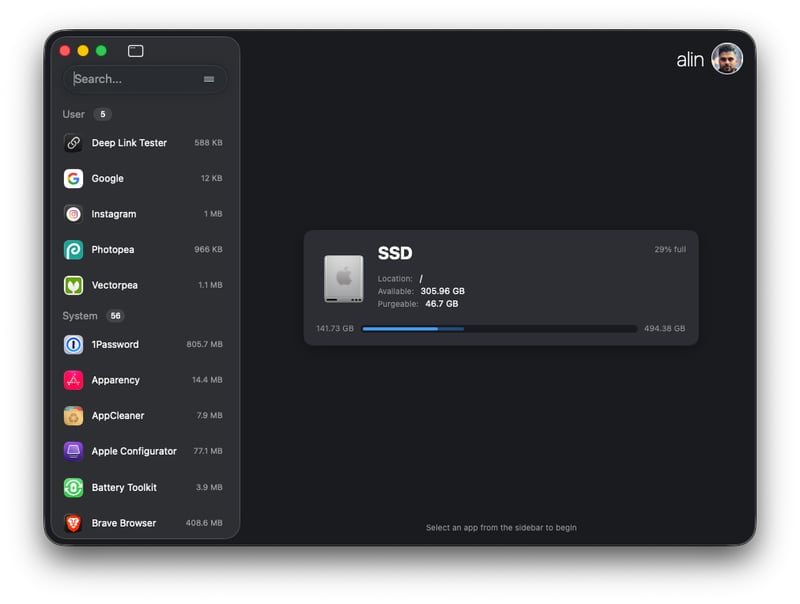Select the Deep Link Tester entry
This screenshot has width=800, height=604.
point(128,143)
